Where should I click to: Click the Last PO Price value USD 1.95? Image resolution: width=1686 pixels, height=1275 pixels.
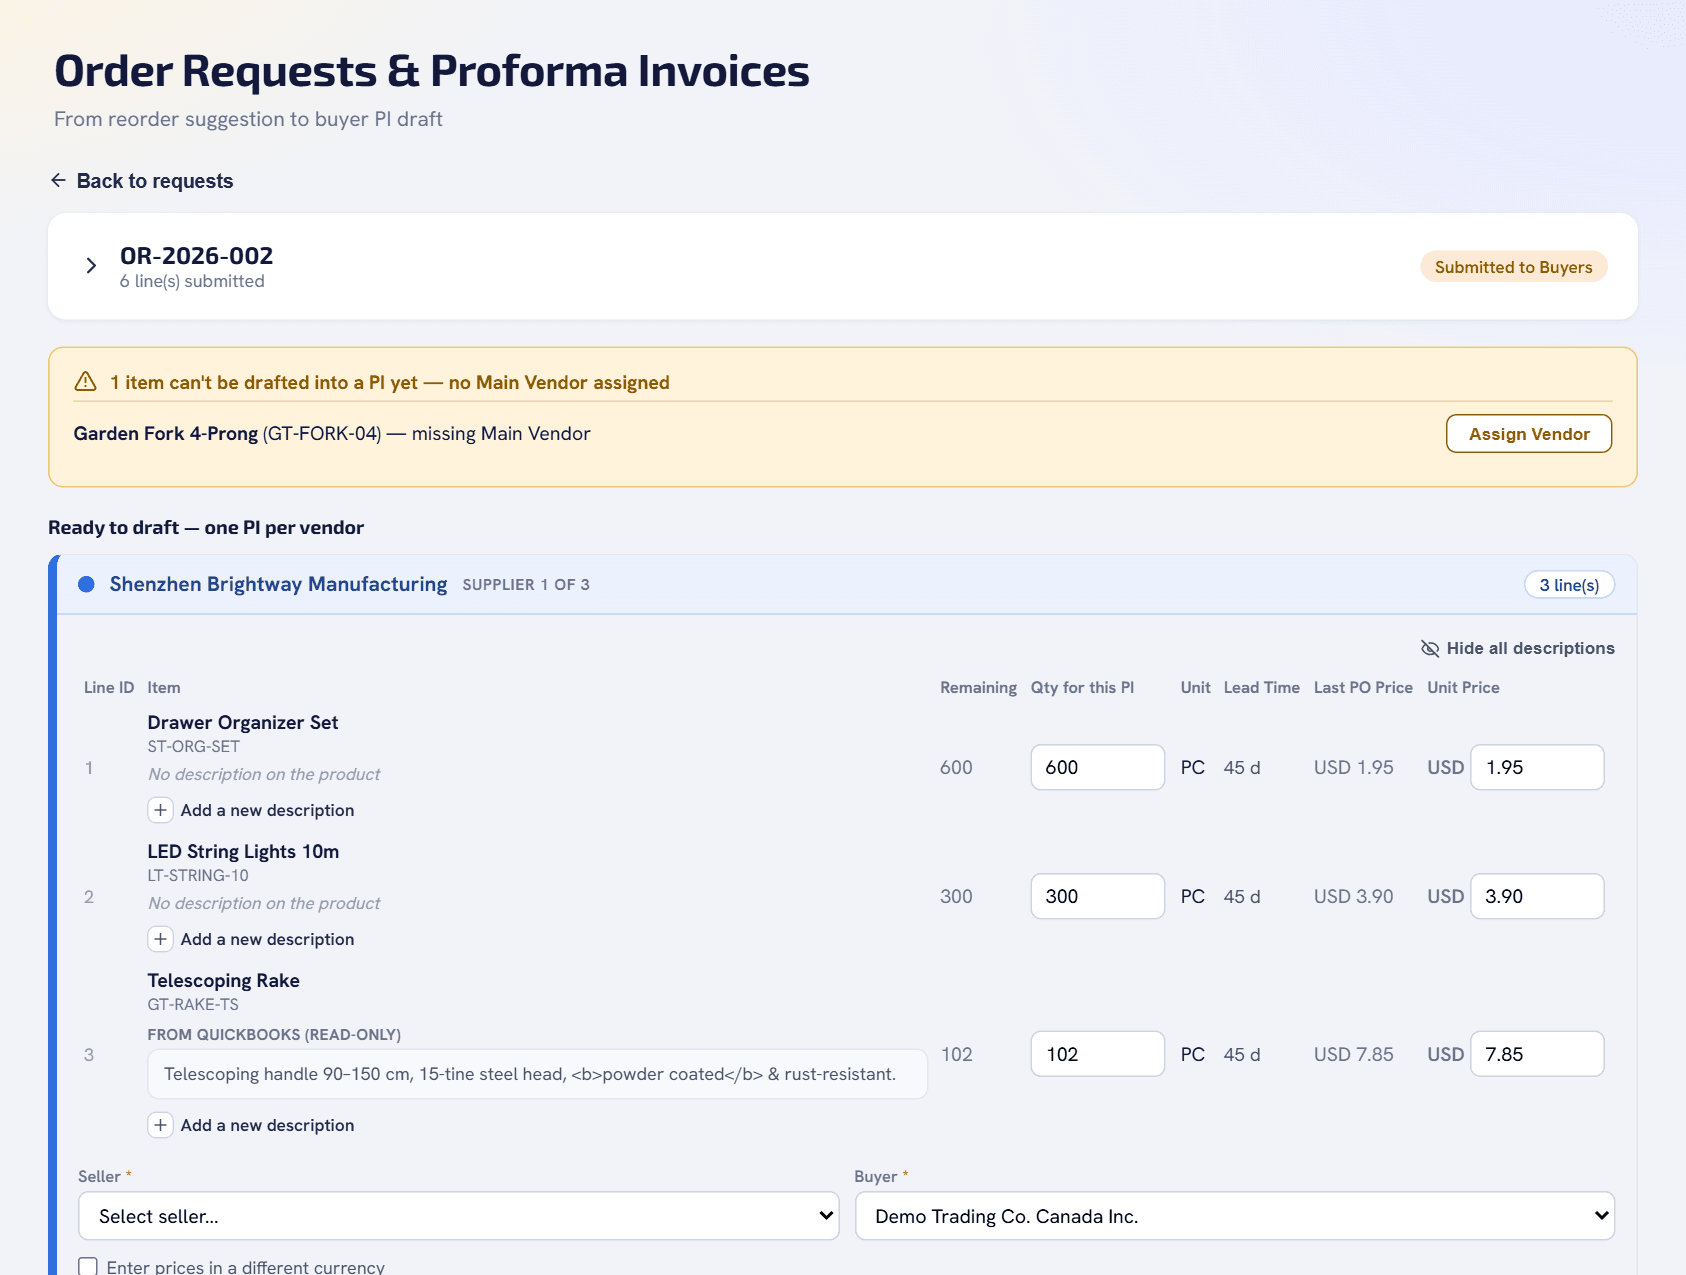1353,767
